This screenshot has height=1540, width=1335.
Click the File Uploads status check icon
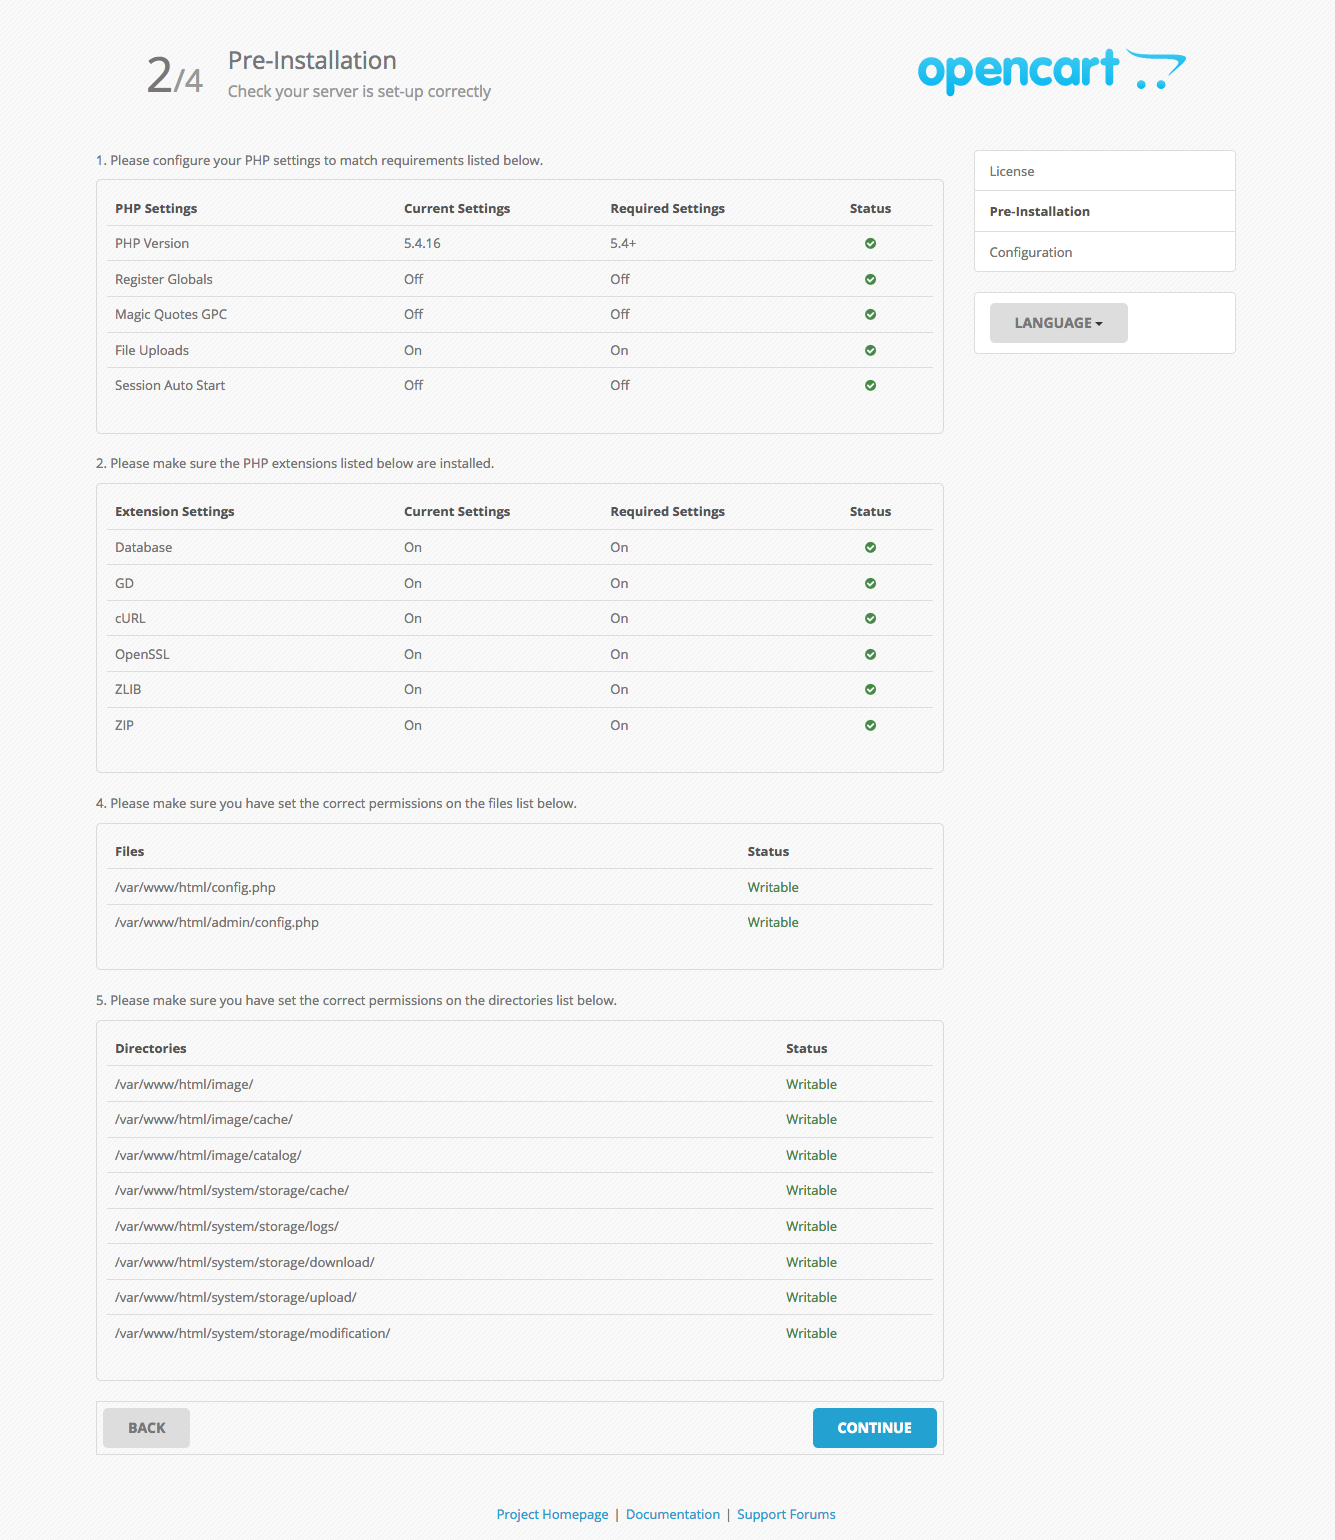870,351
